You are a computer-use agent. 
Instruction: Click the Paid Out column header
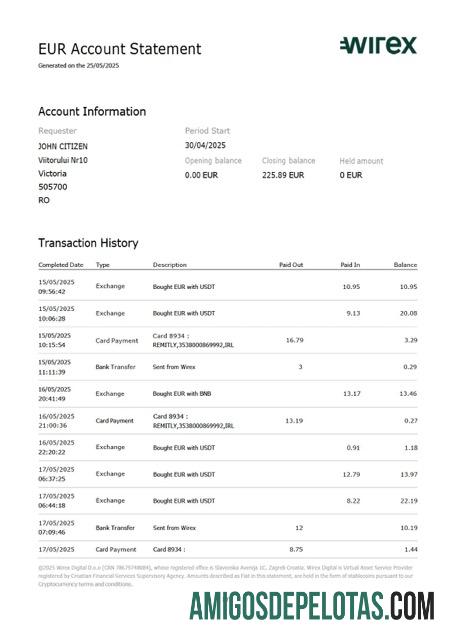[x=291, y=265]
